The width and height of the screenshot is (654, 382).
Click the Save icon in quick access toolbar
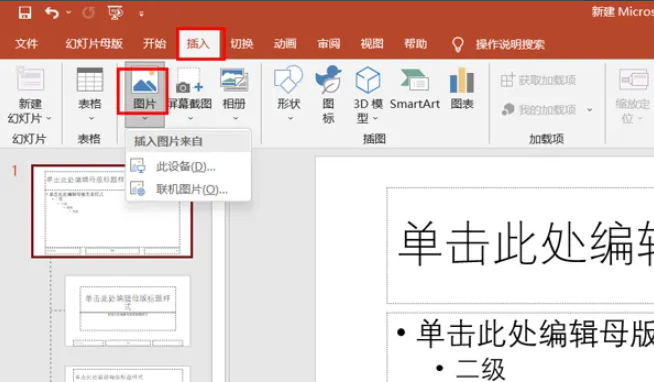pyautogui.click(x=25, y=13)
